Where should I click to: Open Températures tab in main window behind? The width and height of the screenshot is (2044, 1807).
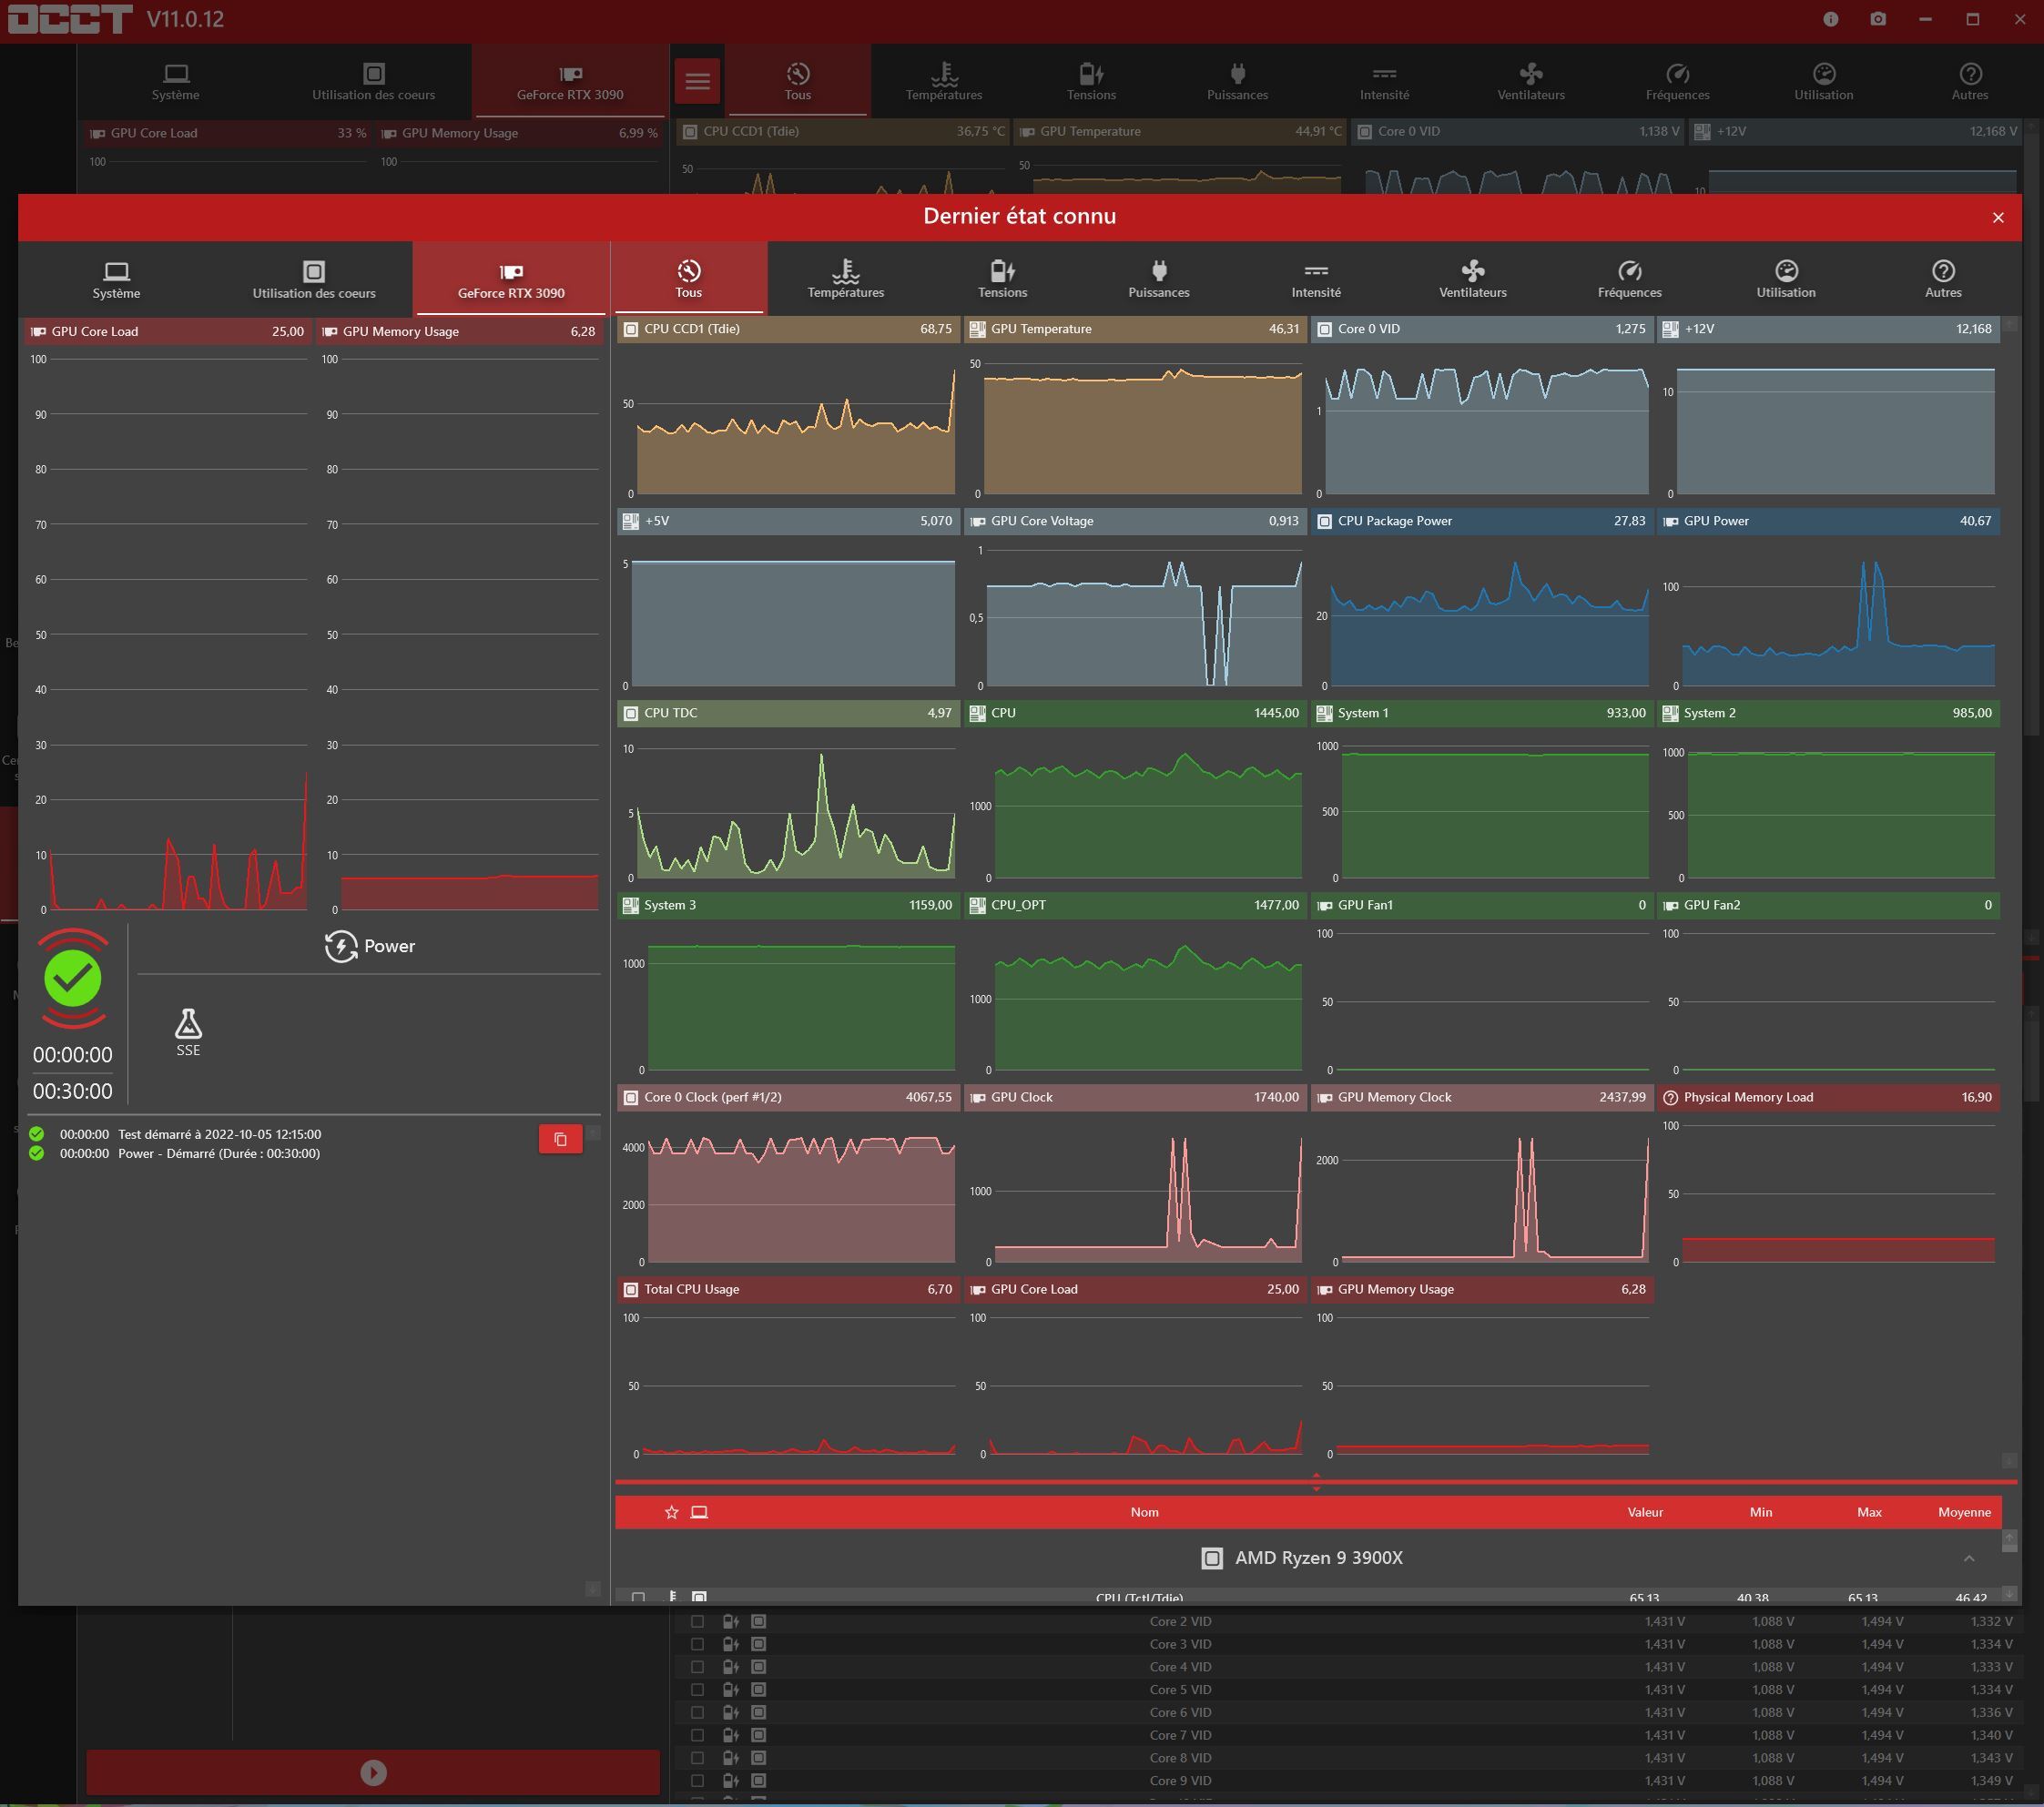[x=944, y=81]
